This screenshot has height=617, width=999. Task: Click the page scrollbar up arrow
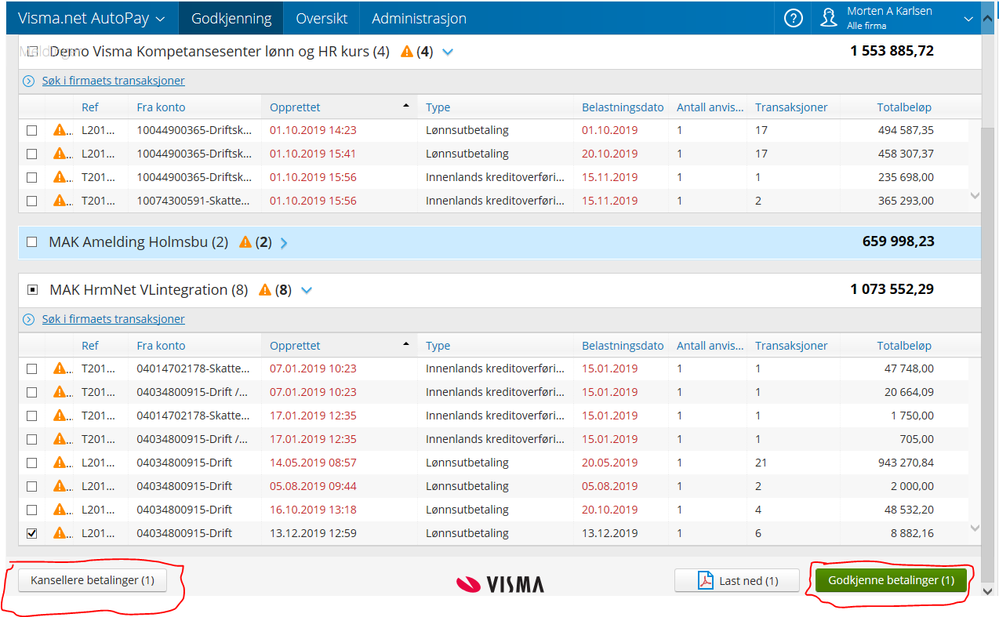(x=988, y=18)
